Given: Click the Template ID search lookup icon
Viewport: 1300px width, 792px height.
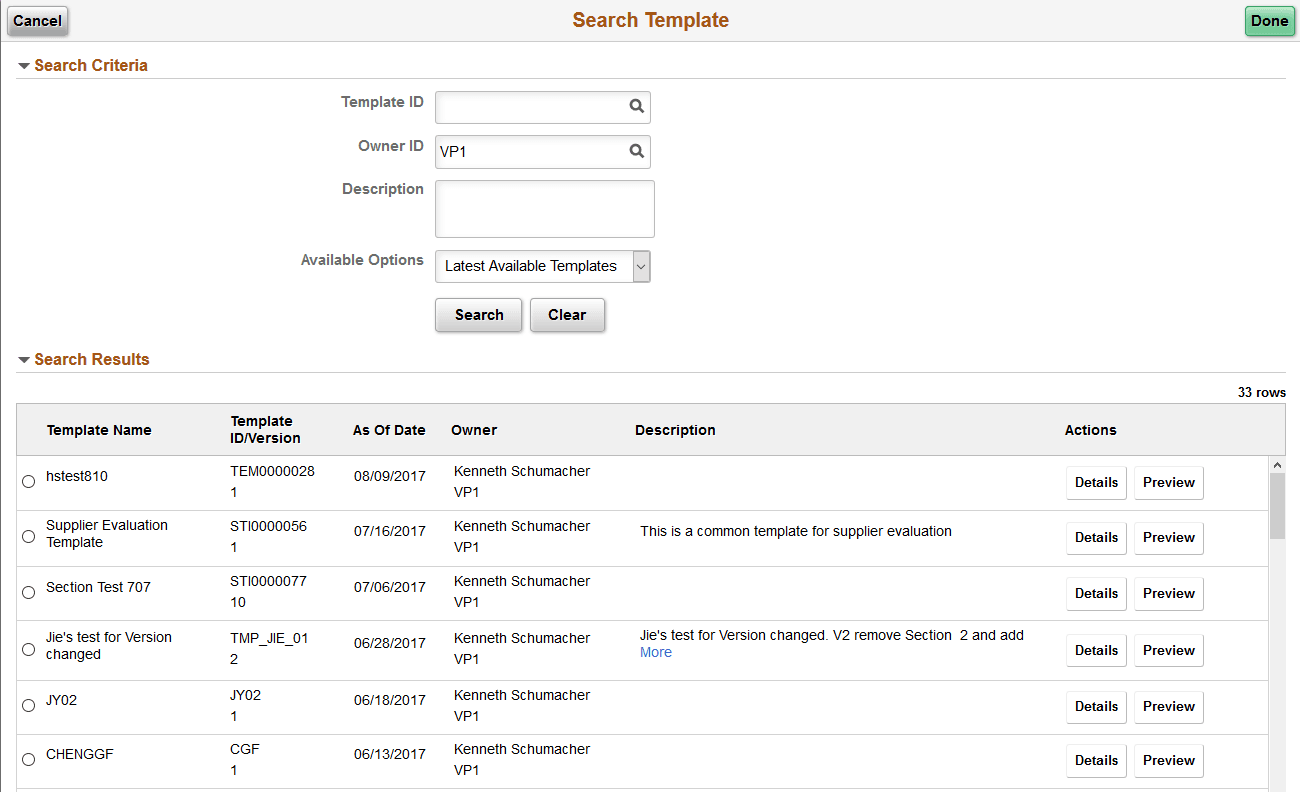Looking at the screenshot, I should (x=637, y=106).
